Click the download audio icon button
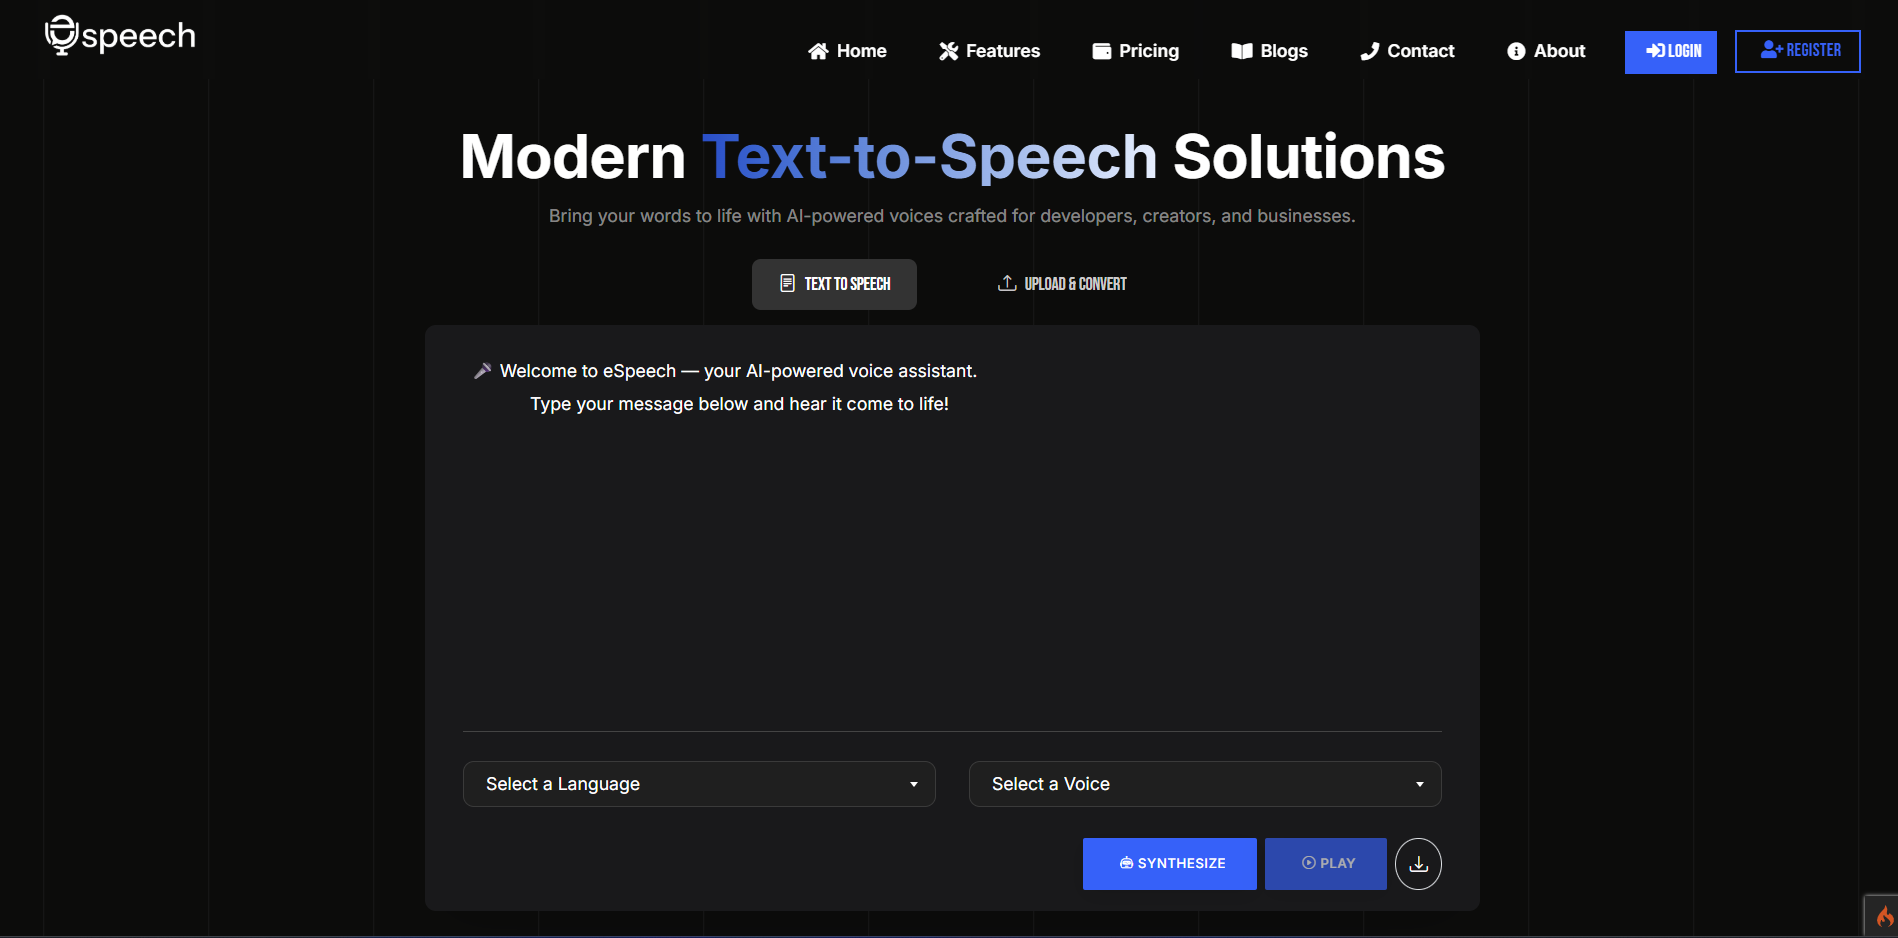Screen dimensions: 1898x938 [x=1418, y=864]
